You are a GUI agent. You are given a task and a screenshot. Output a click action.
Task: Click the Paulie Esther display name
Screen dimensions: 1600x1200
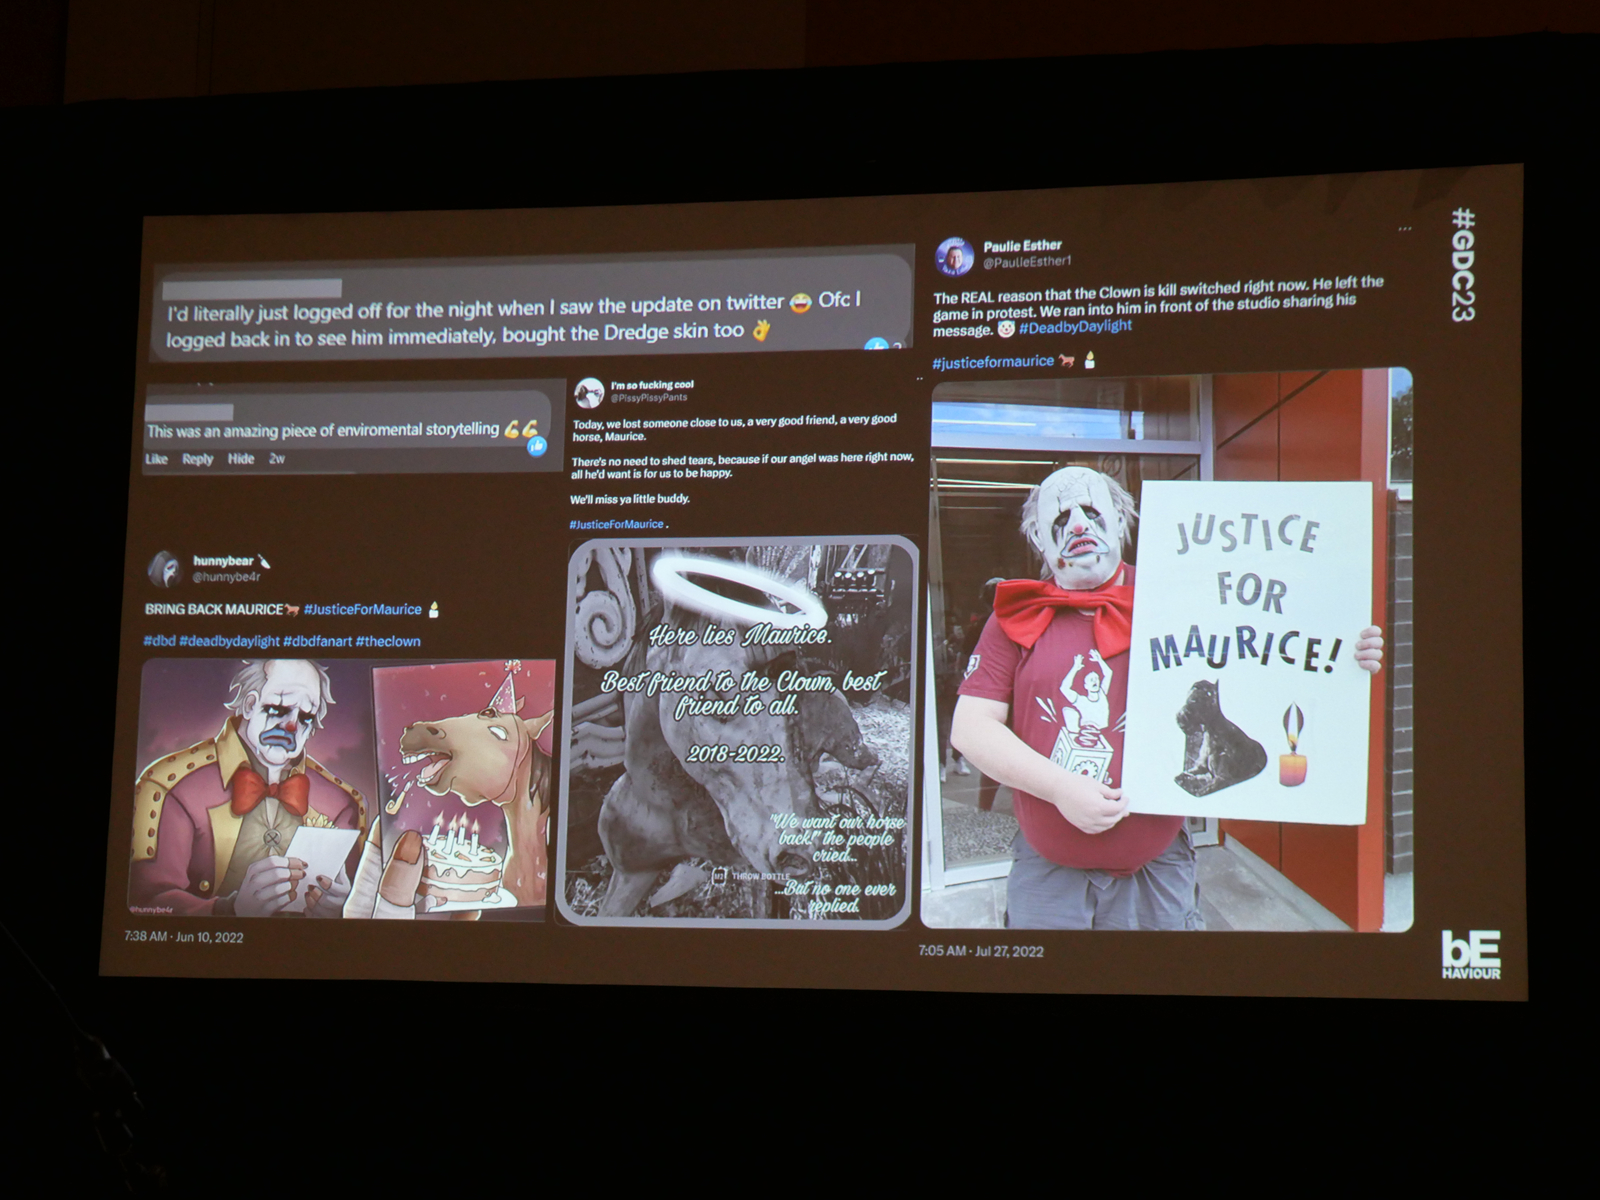point(1022,246)
